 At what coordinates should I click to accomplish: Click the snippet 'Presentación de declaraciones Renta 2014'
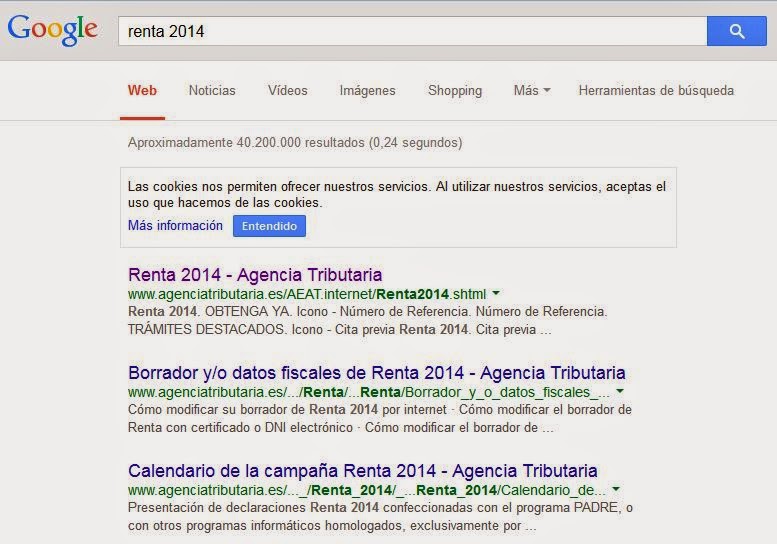[380, 516]
